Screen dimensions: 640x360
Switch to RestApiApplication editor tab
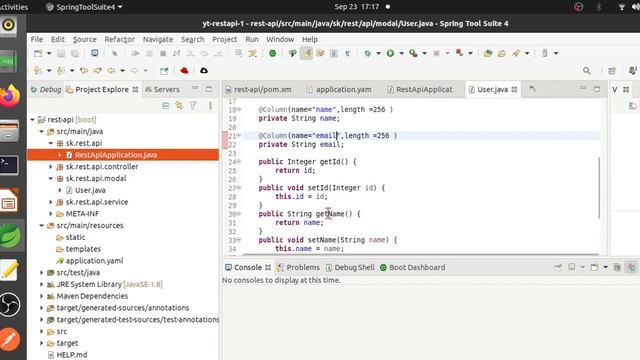coord(420,89)
